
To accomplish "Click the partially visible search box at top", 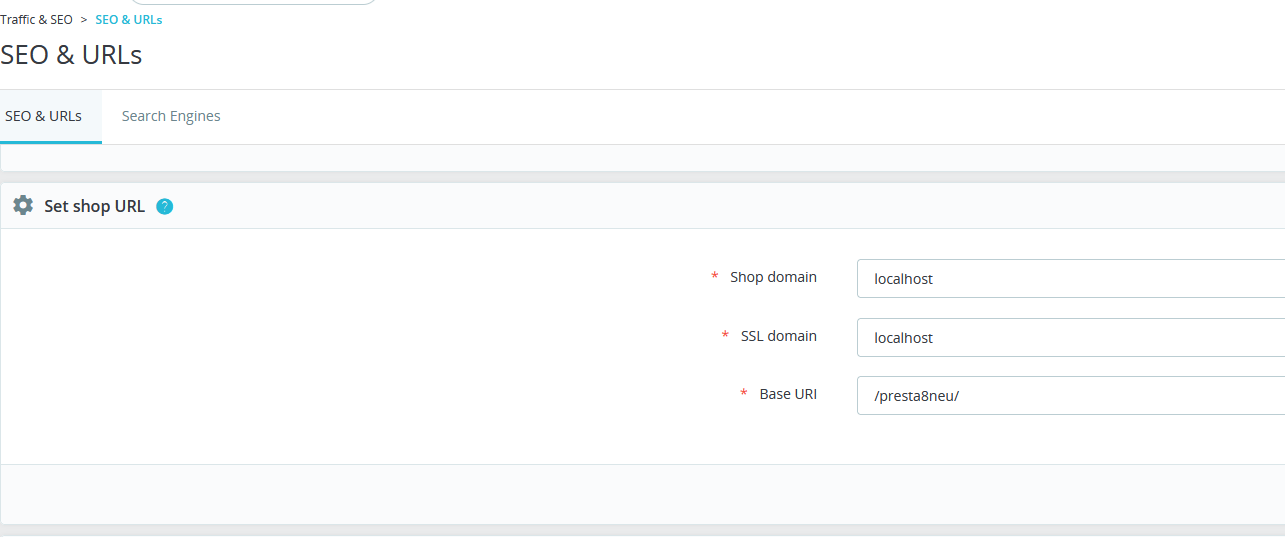I will click(254, 2).
